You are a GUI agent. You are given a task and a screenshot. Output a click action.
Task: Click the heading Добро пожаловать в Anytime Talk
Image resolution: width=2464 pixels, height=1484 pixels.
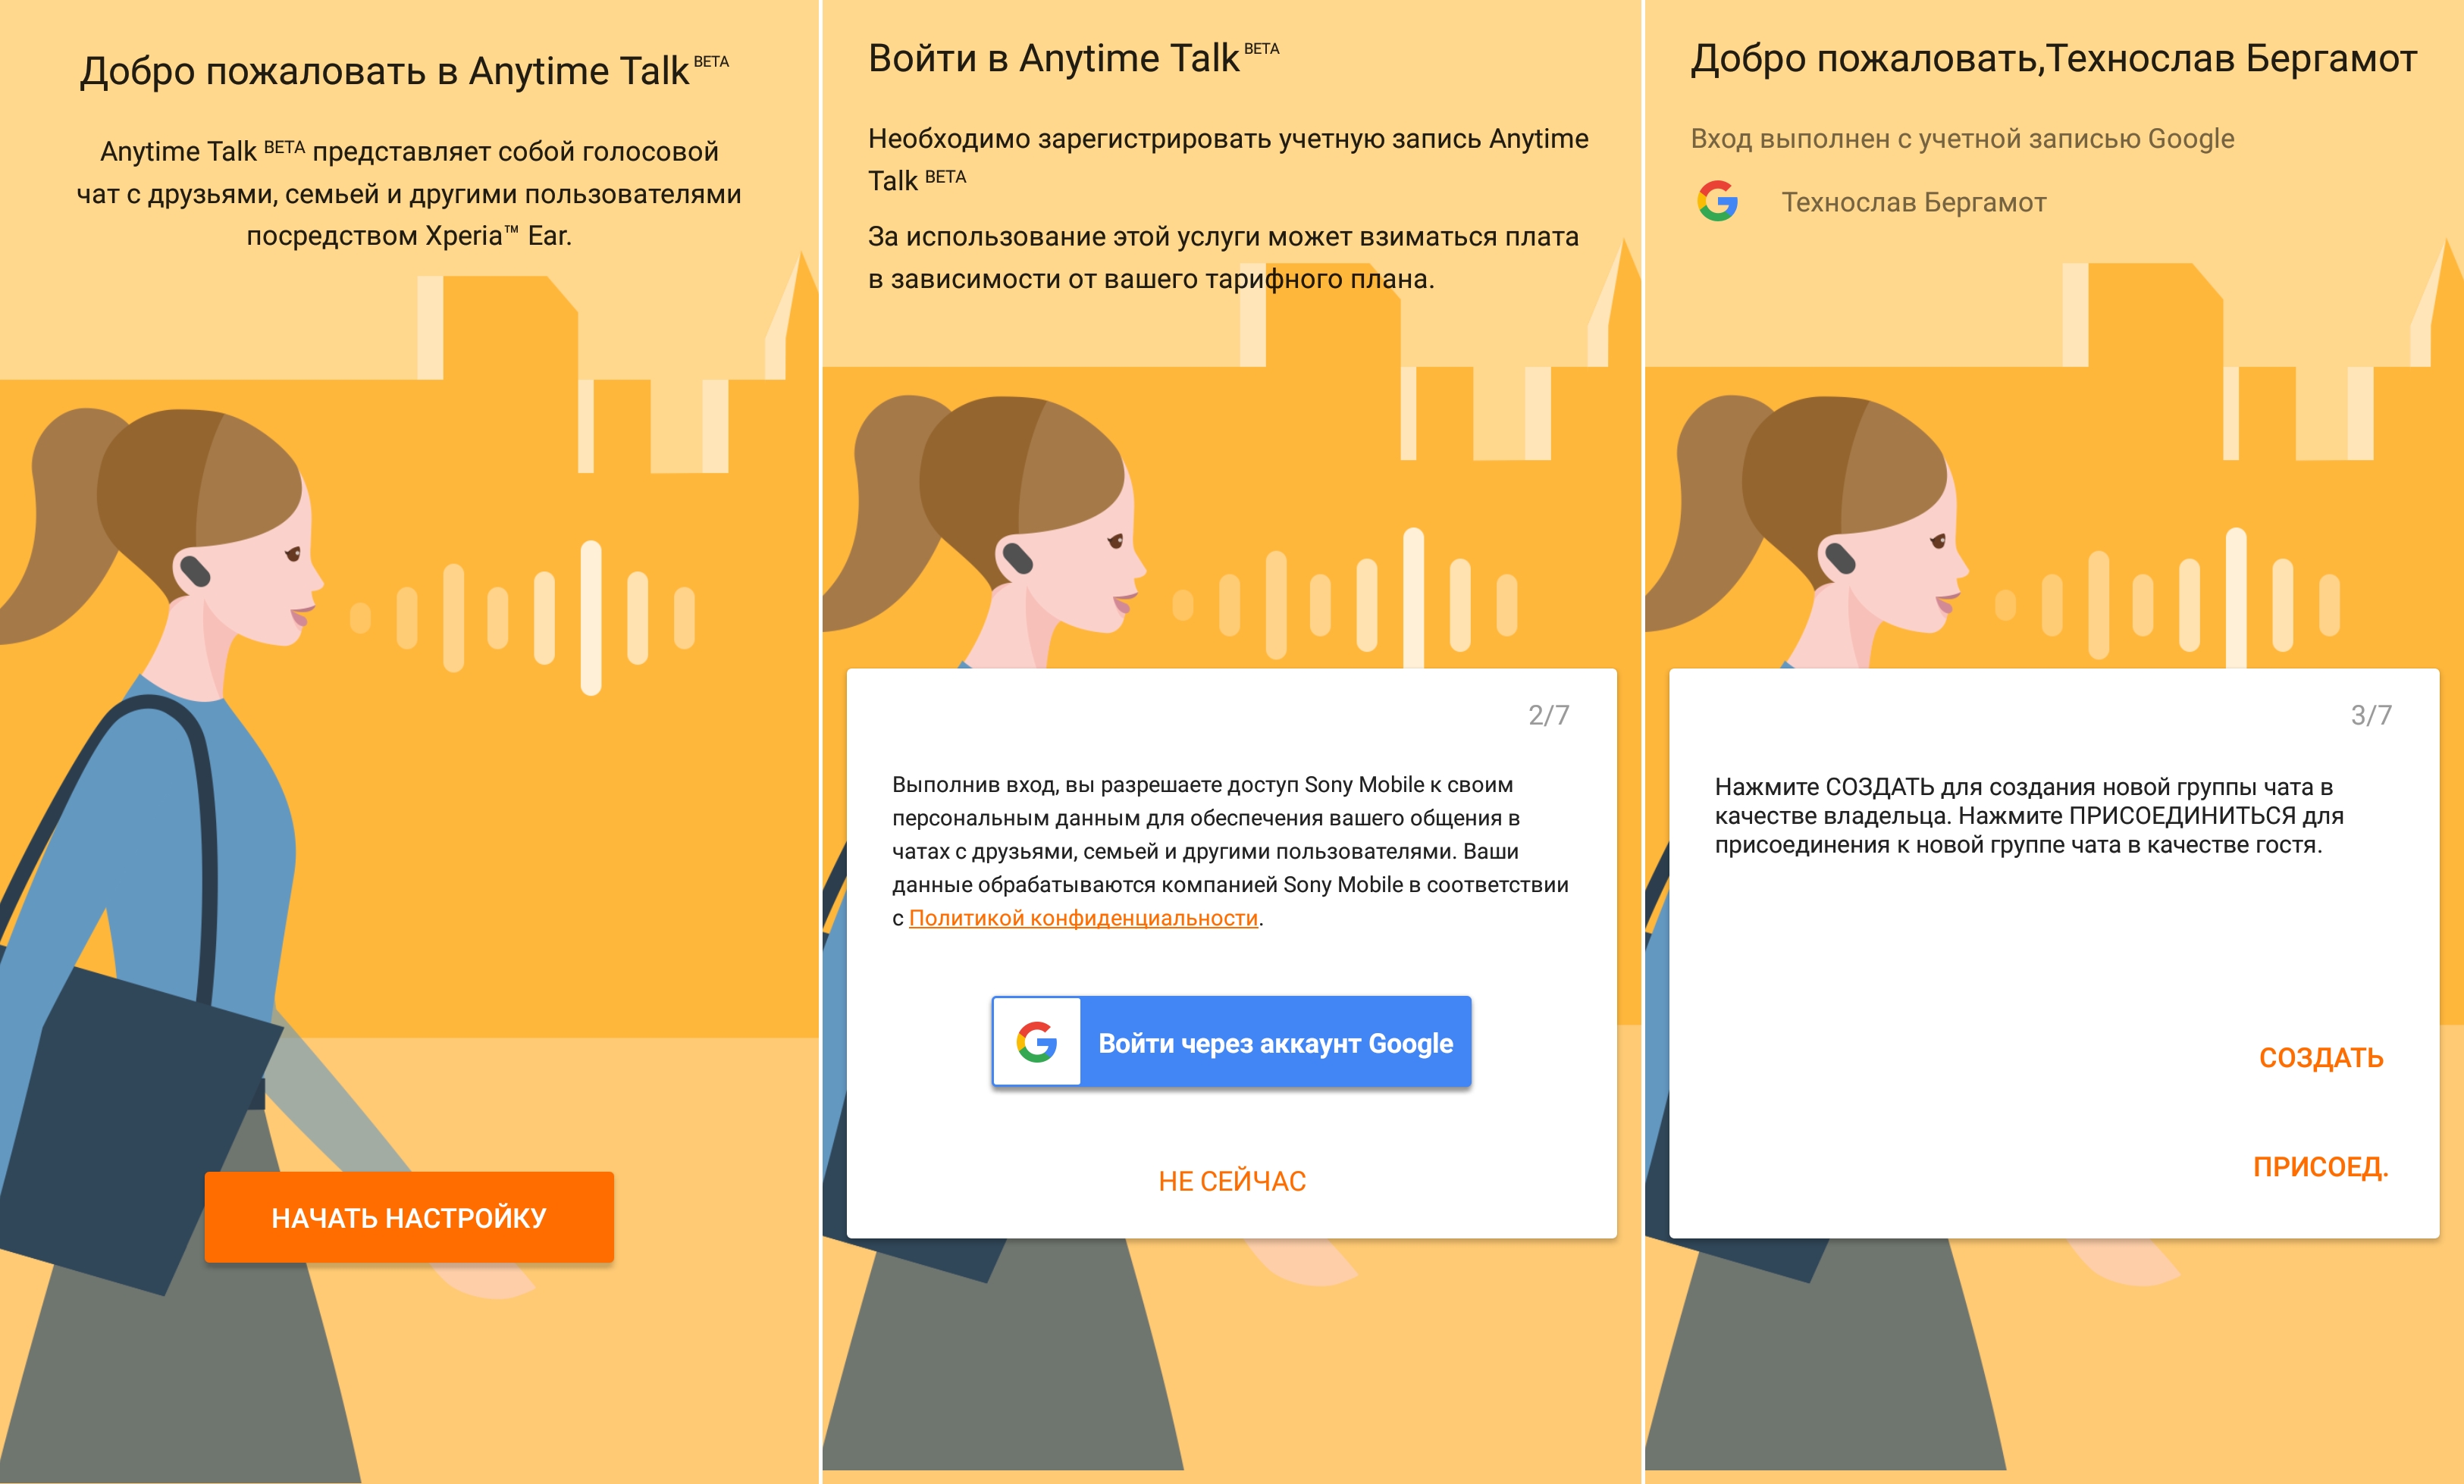405,71
